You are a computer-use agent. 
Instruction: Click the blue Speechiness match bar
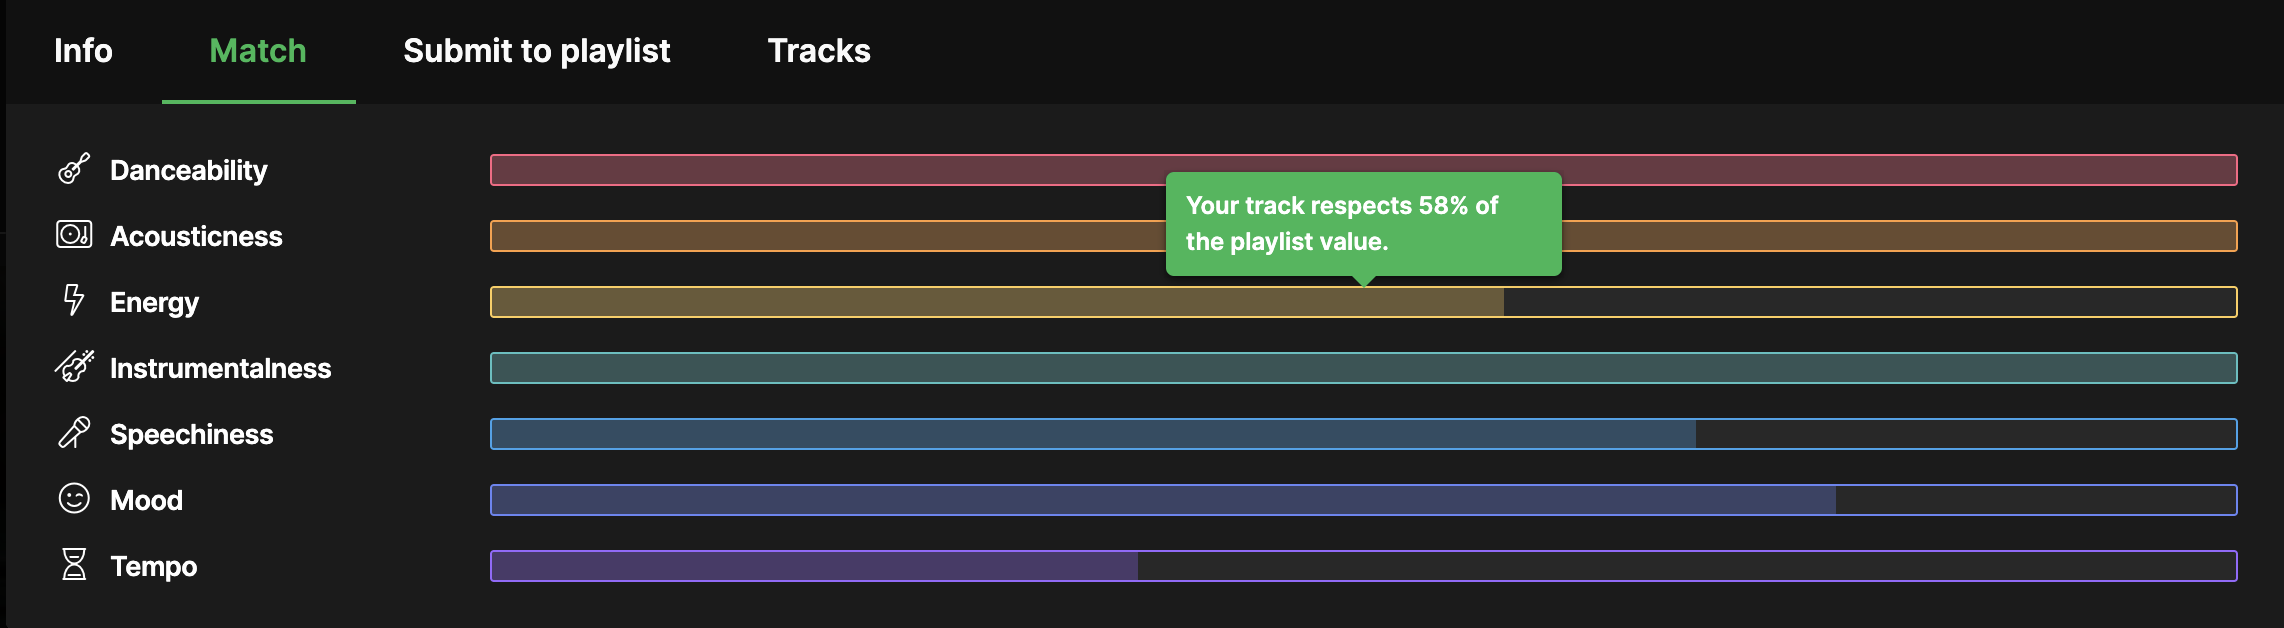point(1364,434)
